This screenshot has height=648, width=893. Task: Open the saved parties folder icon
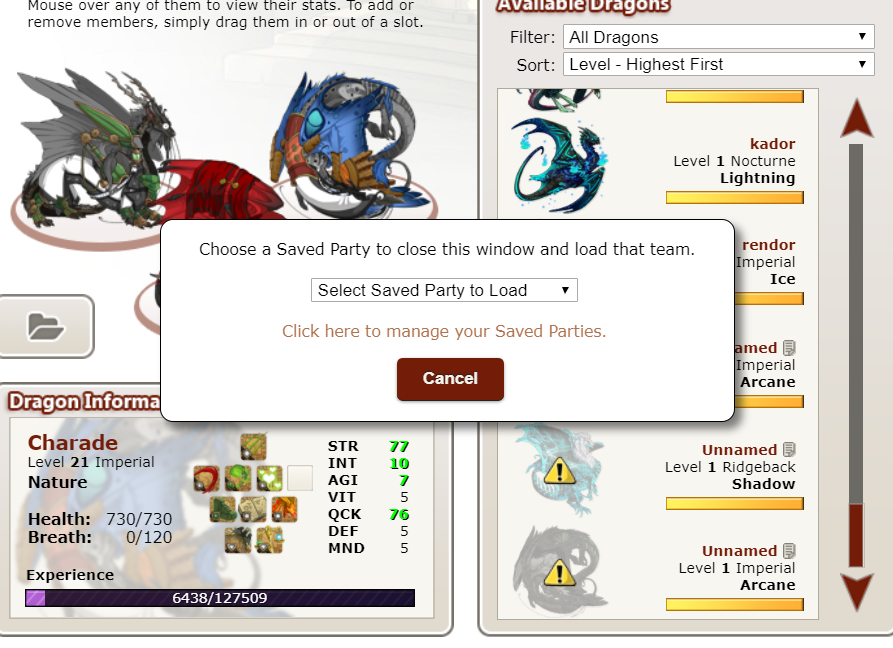[x=46, y=326]
